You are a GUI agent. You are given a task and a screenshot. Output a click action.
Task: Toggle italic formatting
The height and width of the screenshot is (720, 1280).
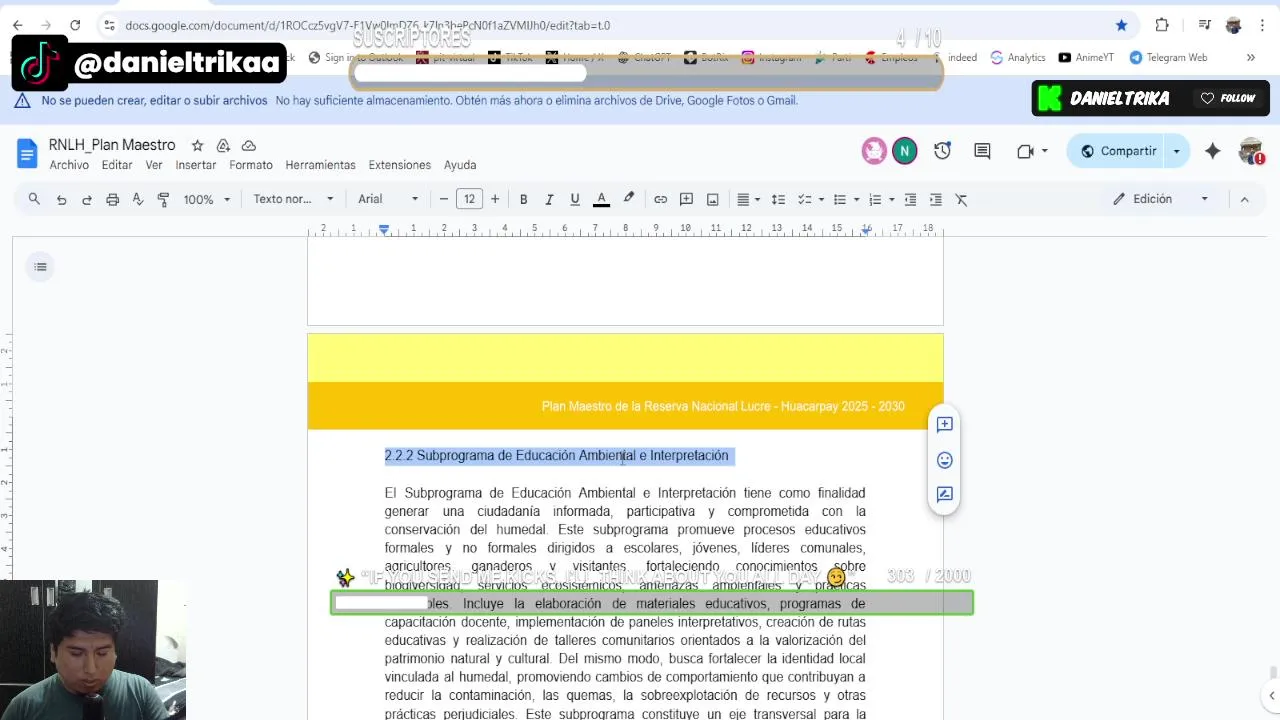tap(549, 199)
